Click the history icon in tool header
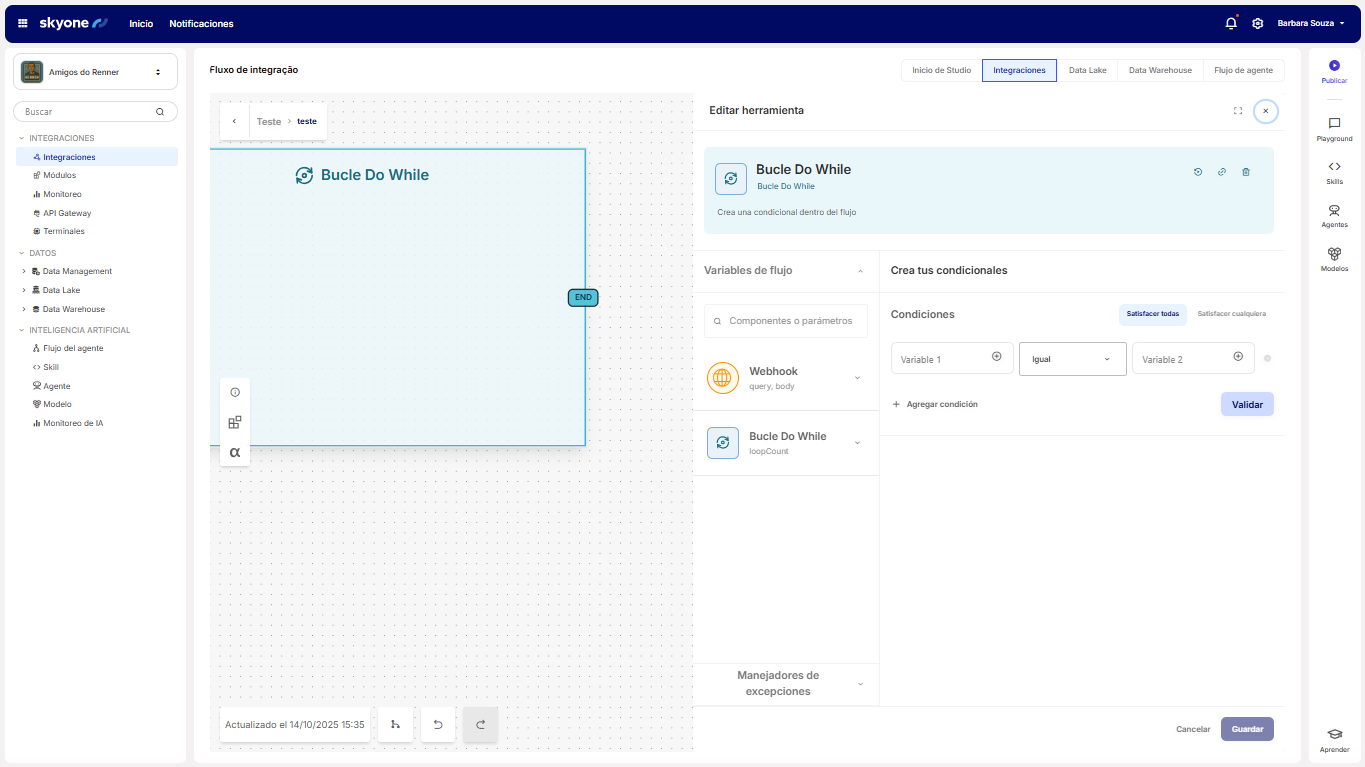Viewport: 1365px width, 767px height. point(1198,172)
